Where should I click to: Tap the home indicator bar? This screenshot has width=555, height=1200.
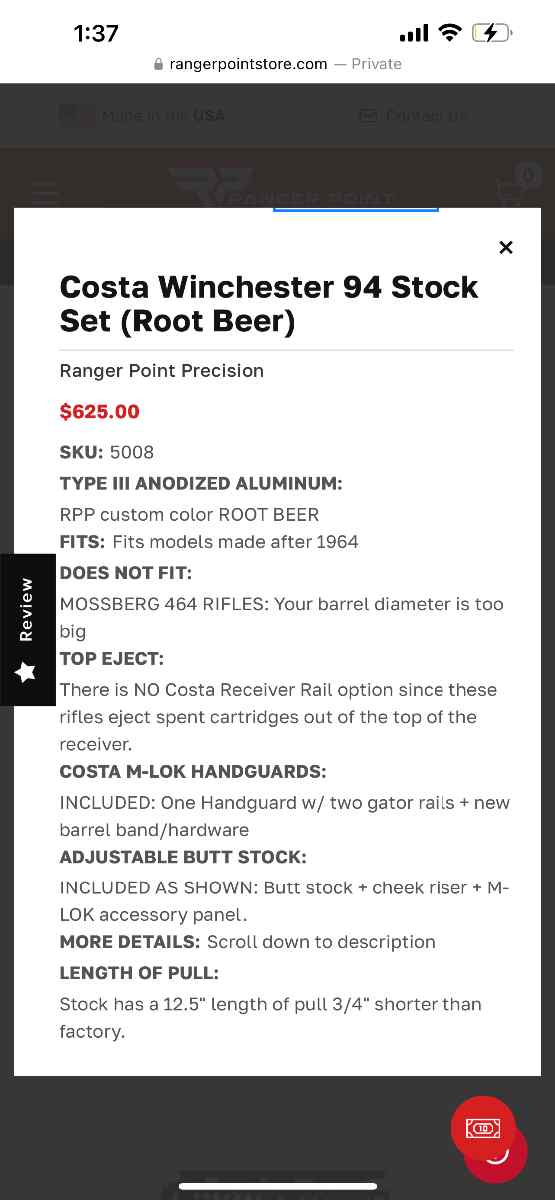tap(277, 1186)
